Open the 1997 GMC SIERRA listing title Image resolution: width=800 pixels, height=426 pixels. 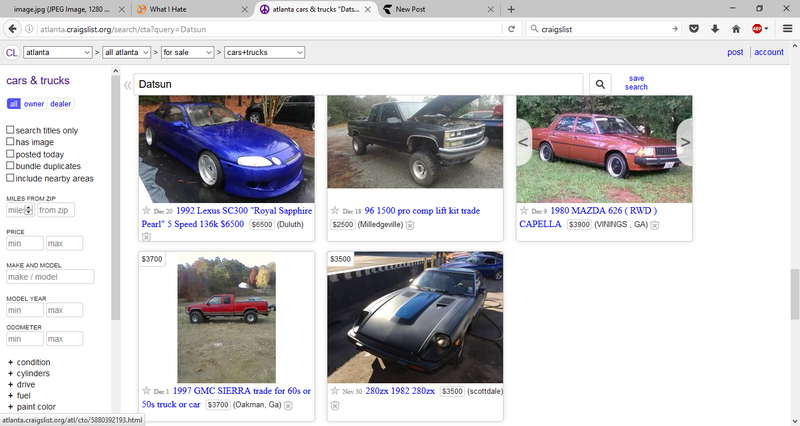click(x=226, y=398)
